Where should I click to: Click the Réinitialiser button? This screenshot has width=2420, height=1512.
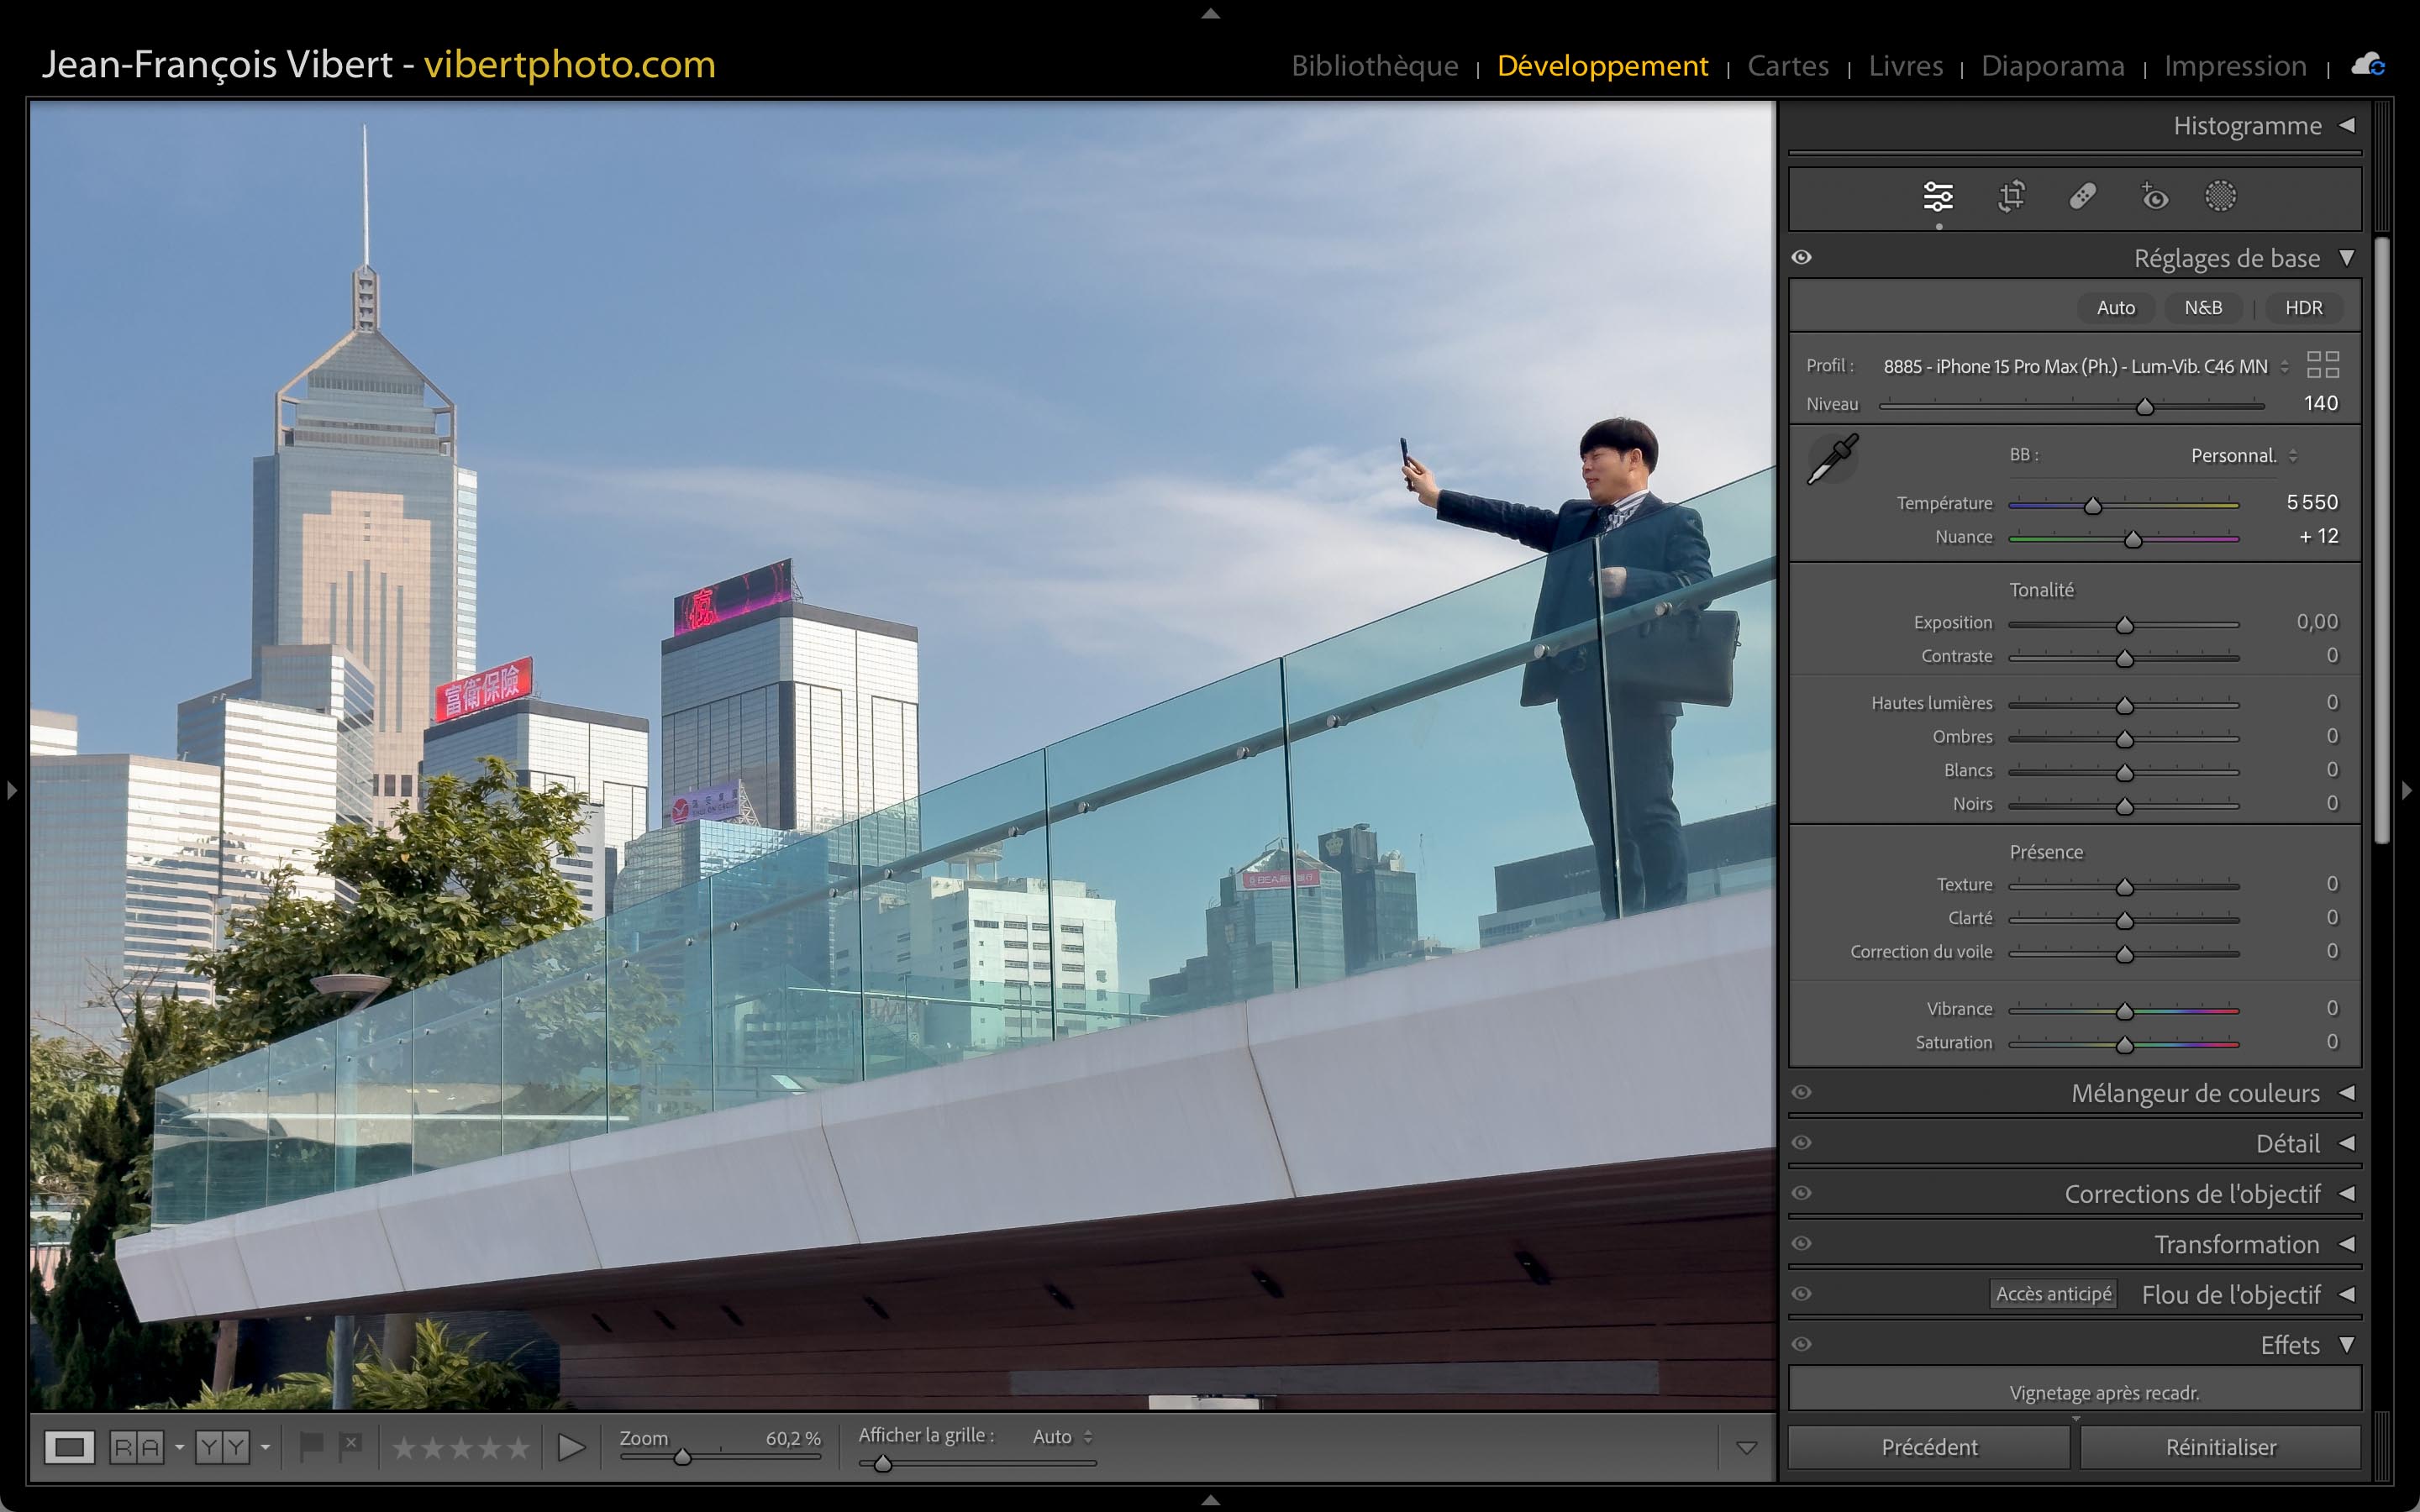[x=2220, y=1447]
